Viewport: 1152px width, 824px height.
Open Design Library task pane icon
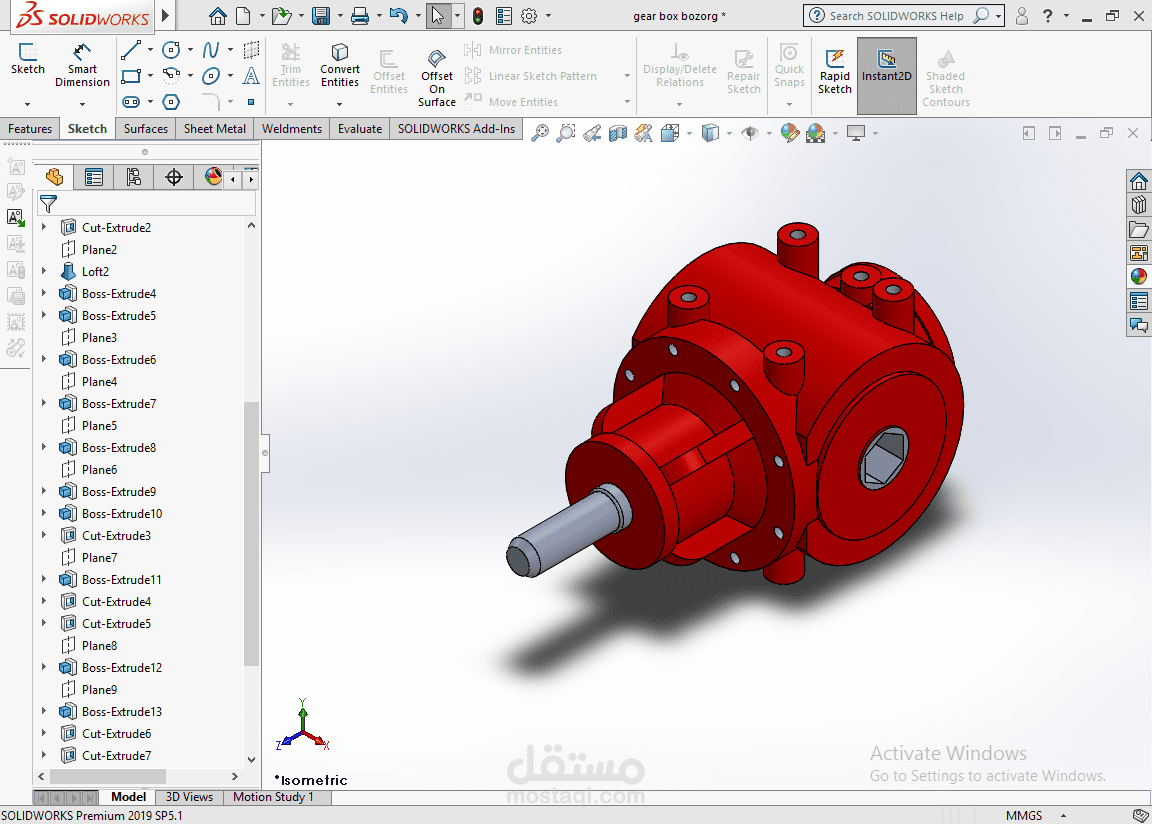tap(1139, 205)
